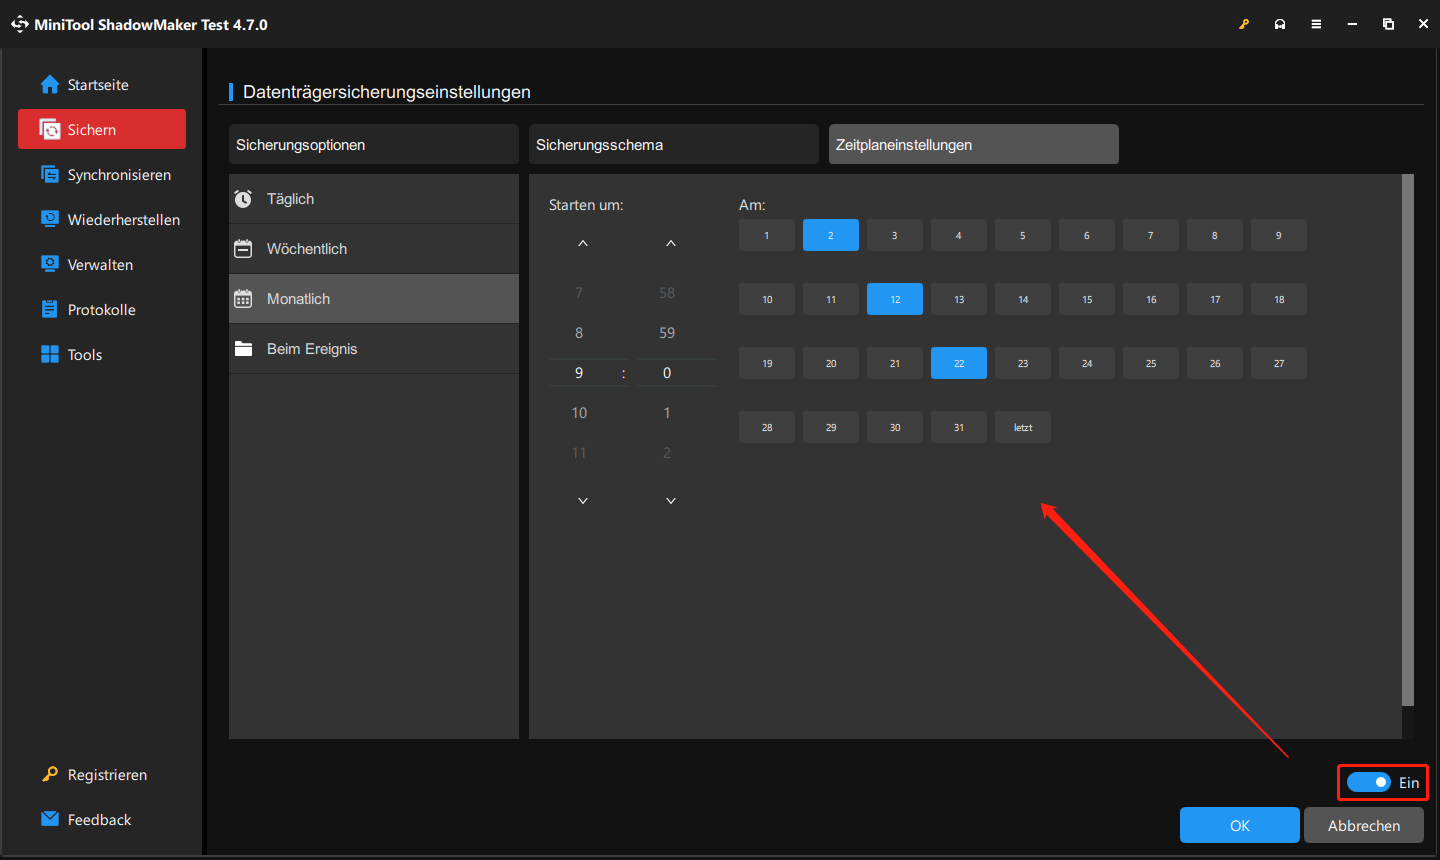This screenshot has width=1440, height=860.
Task: Open the Registrieren page
Action: tap(102, 775)
